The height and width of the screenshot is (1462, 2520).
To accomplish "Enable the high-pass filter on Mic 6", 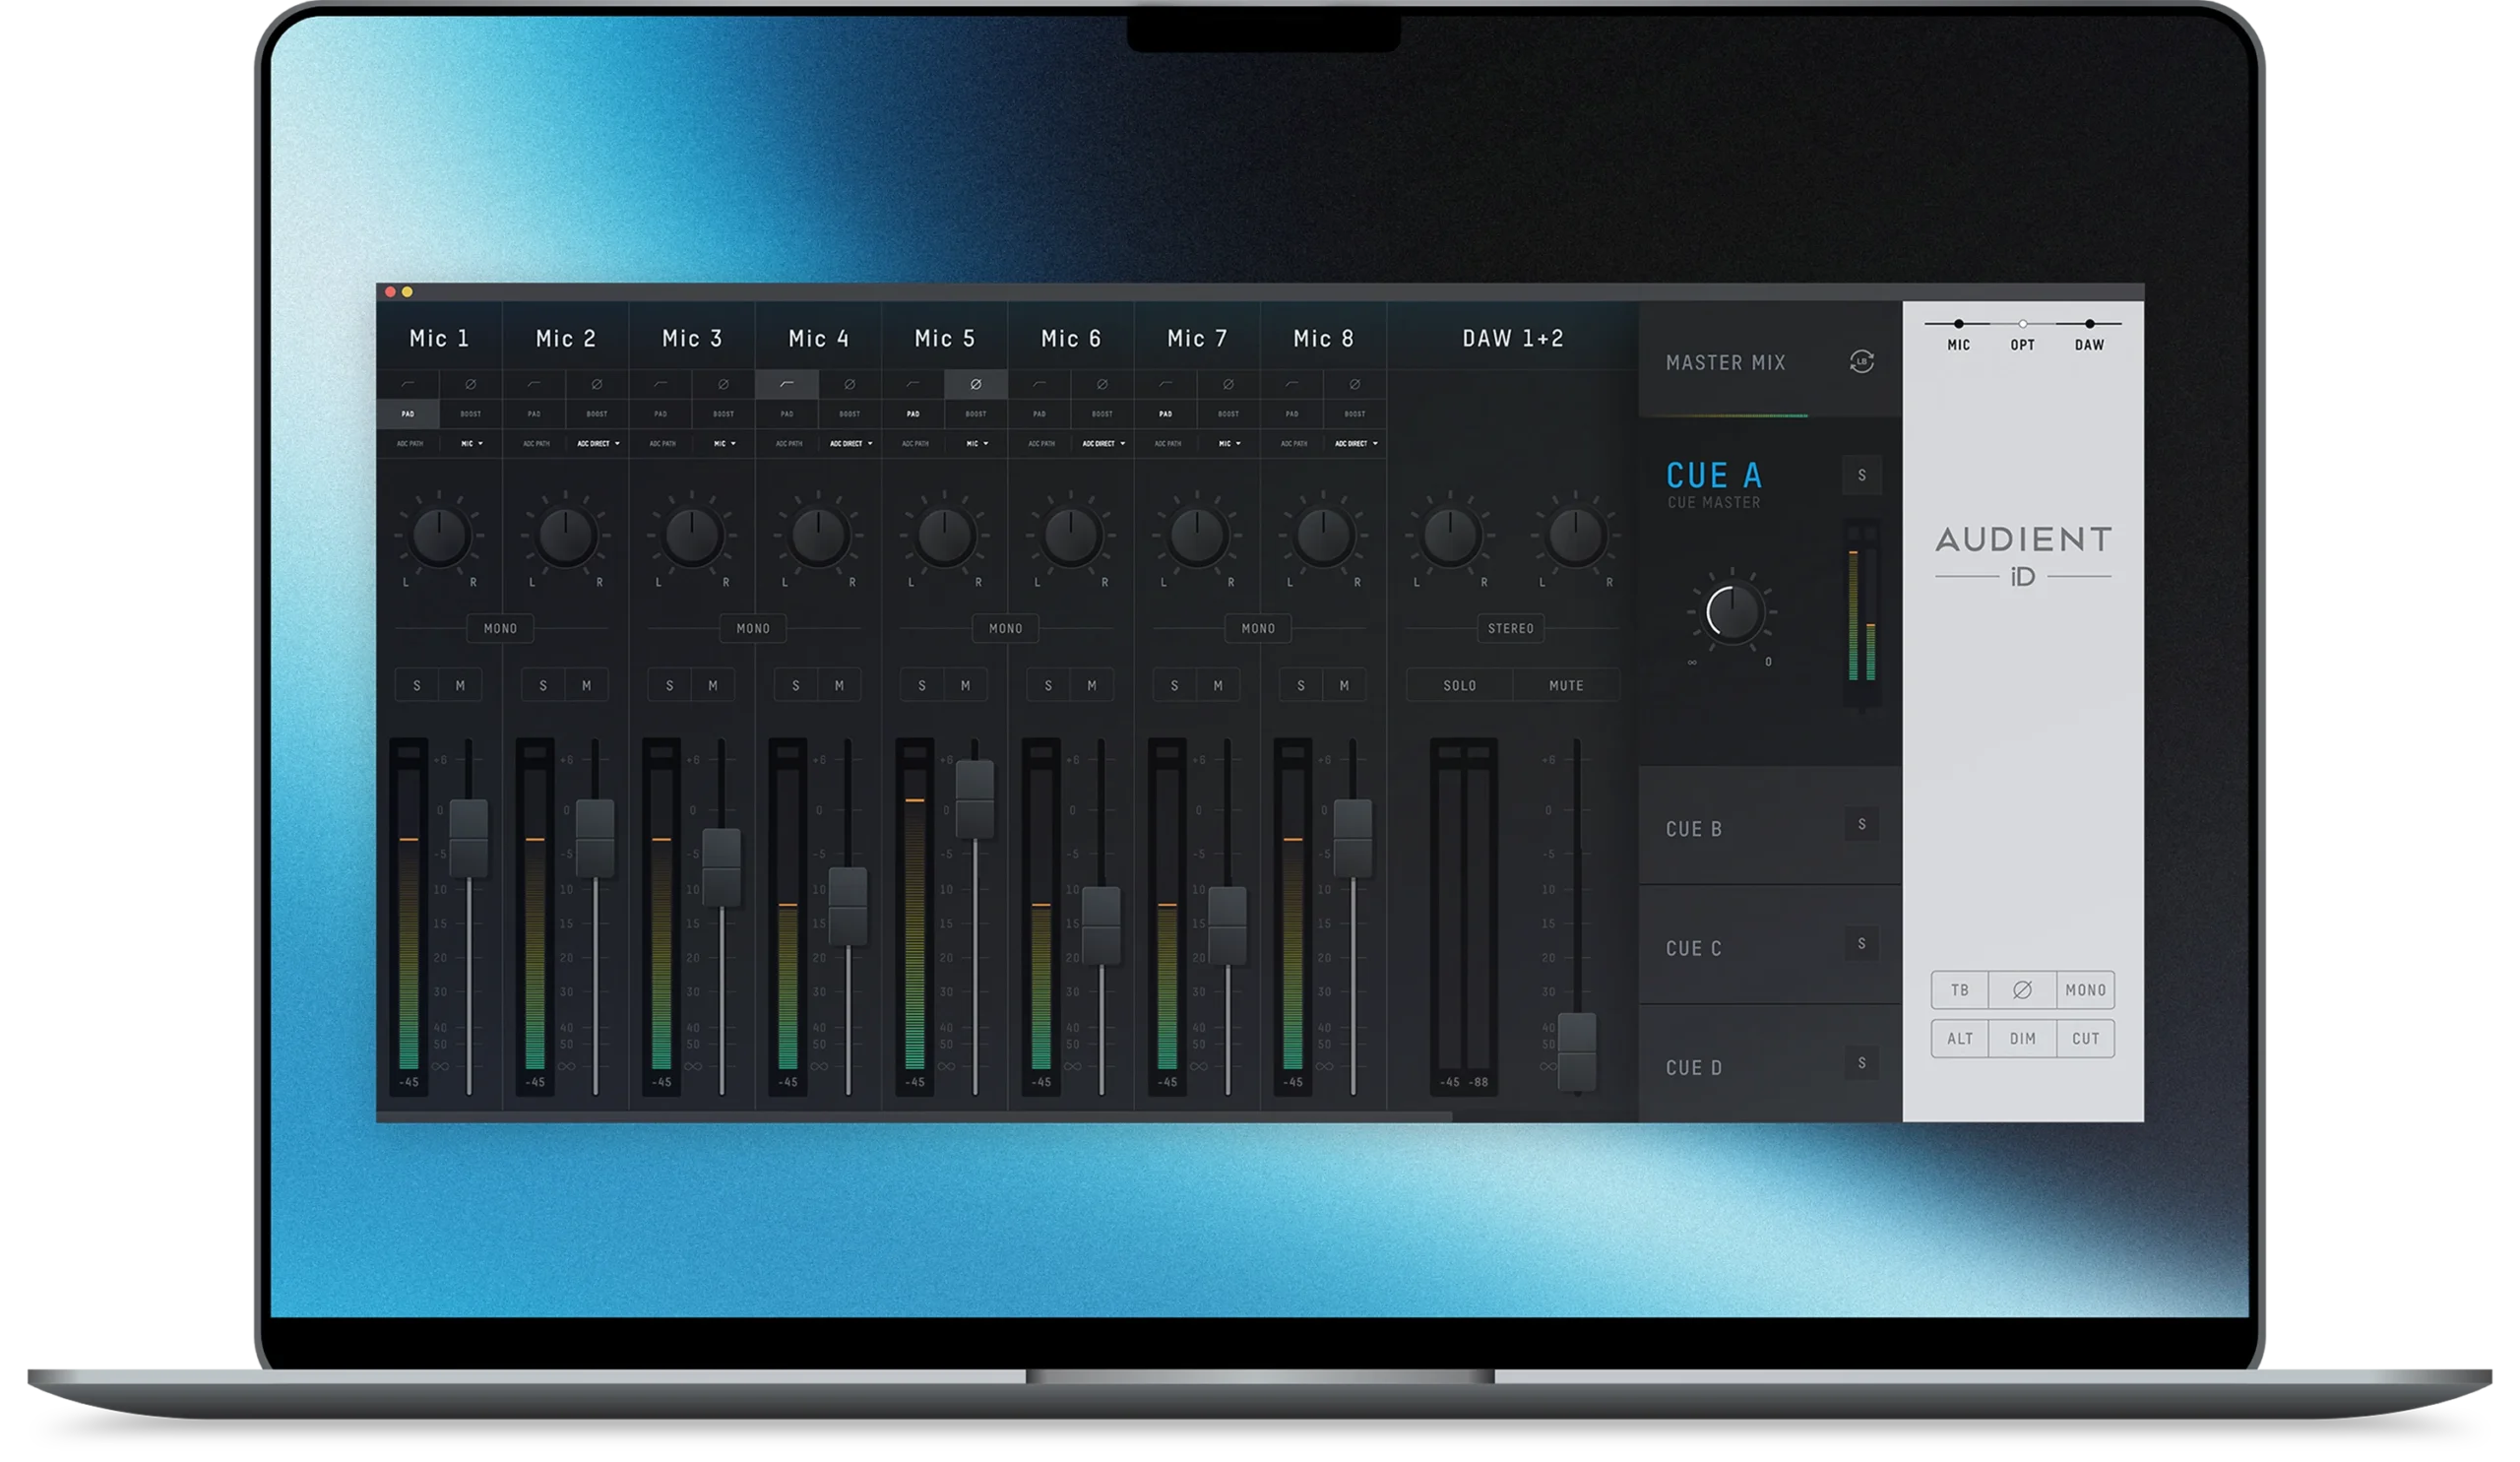I will 1039,385.
